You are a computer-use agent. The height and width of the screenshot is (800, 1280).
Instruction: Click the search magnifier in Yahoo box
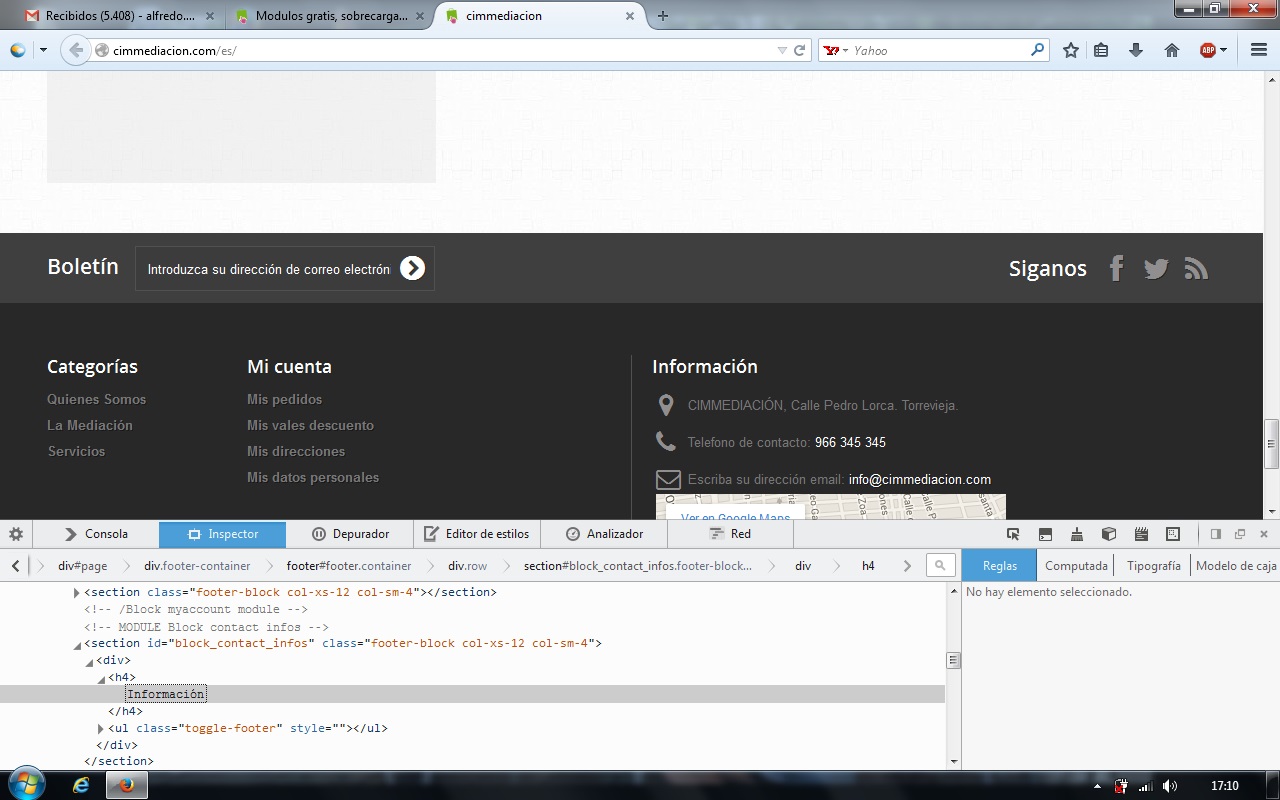point(1038,50)
